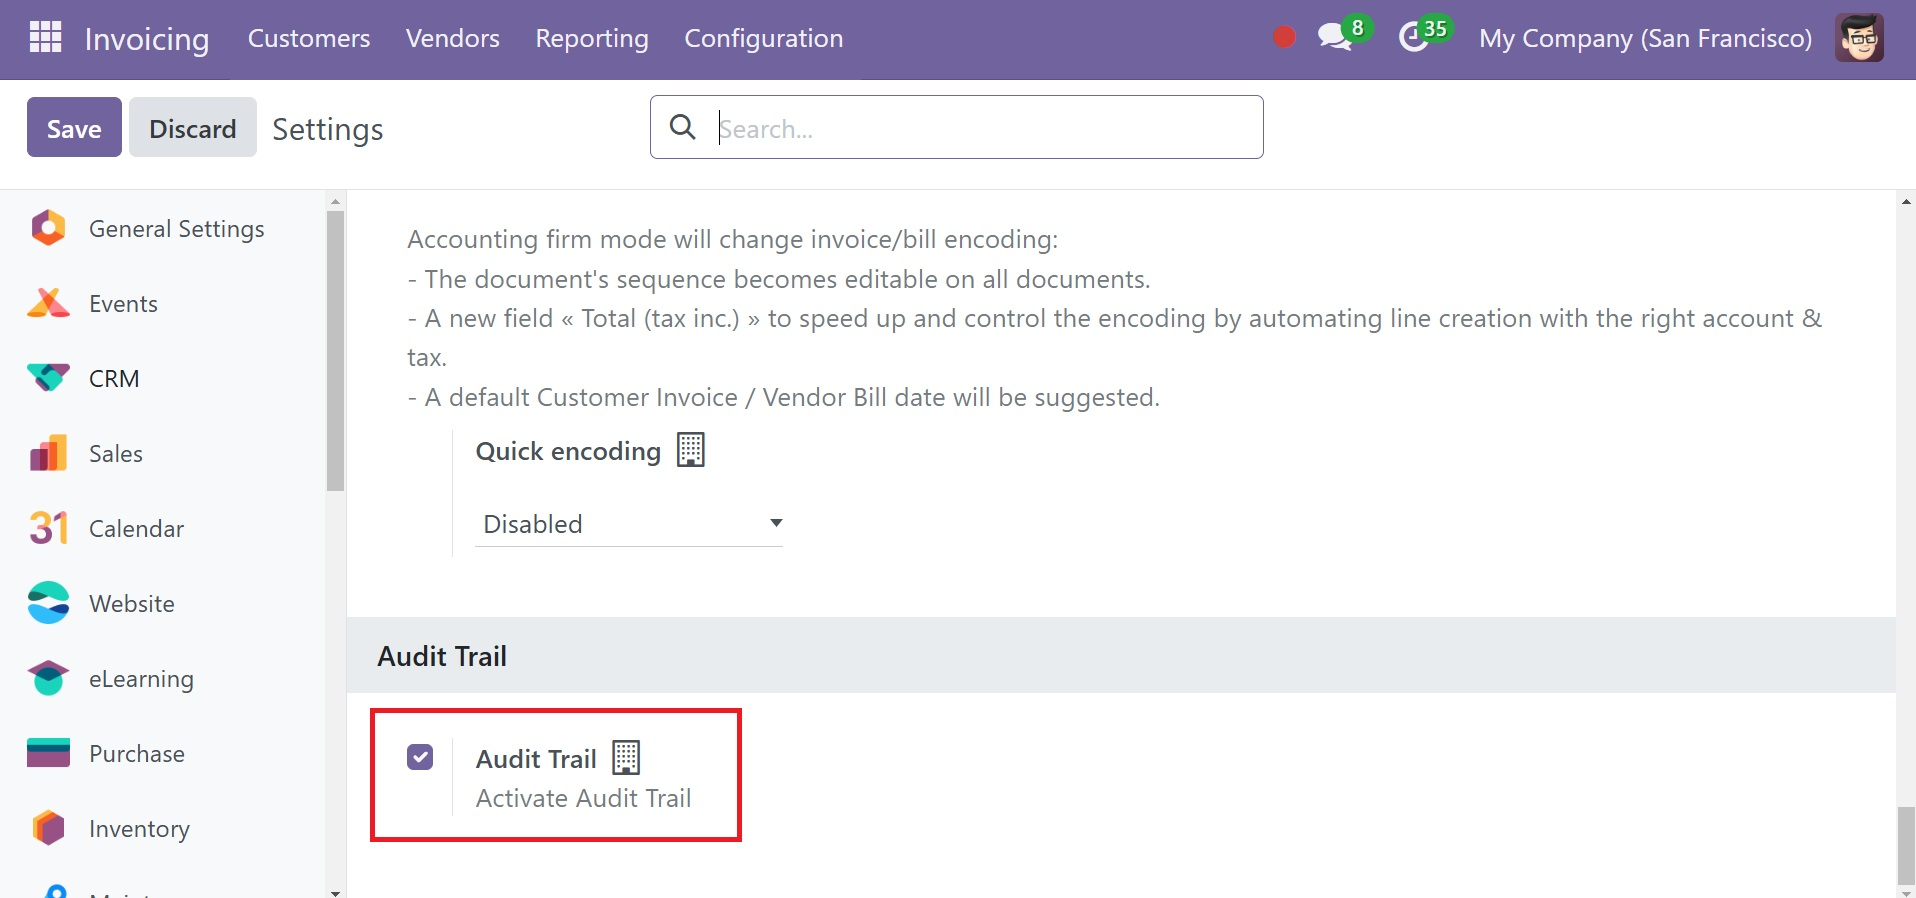The height and width of the screenshot is (898, 1916).
Task: Uncheck the Audit Trail checkbox
Action: point(420,757)
